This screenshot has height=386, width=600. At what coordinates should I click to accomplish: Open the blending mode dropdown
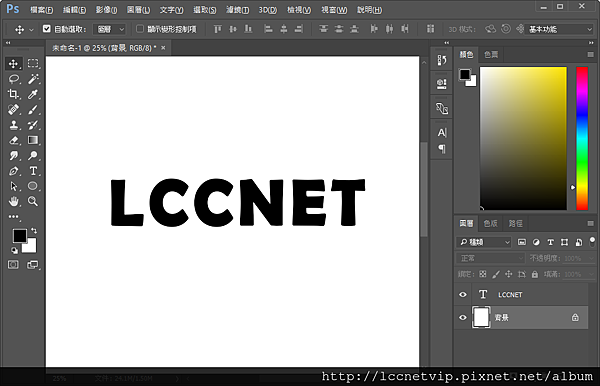coord(490,258)
